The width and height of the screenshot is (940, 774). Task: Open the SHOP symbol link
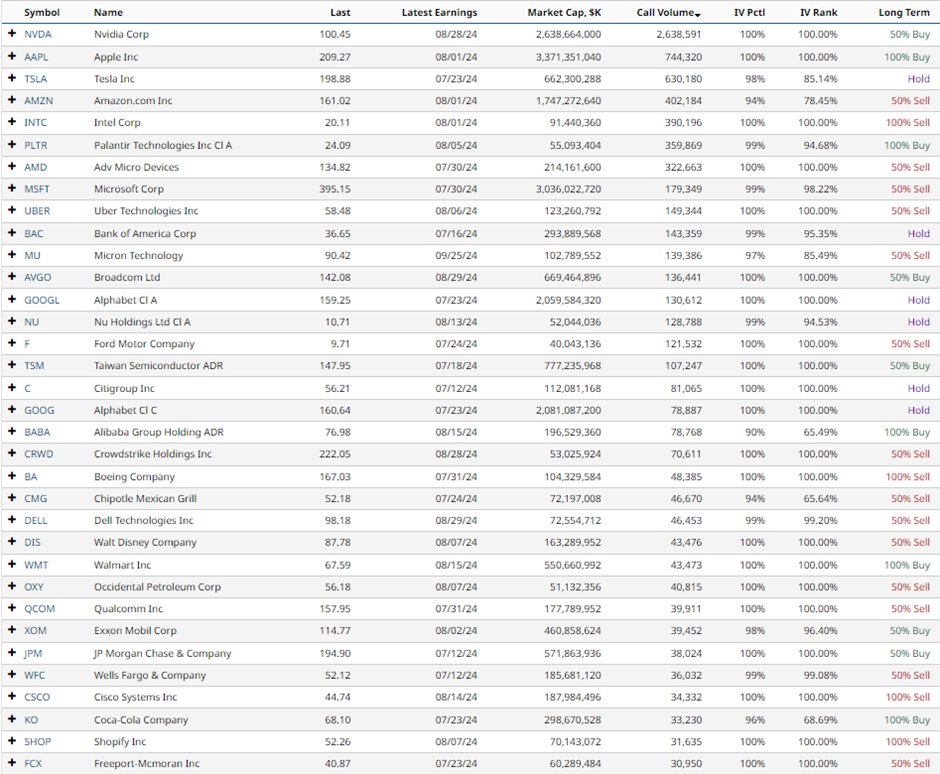(37, 742)
